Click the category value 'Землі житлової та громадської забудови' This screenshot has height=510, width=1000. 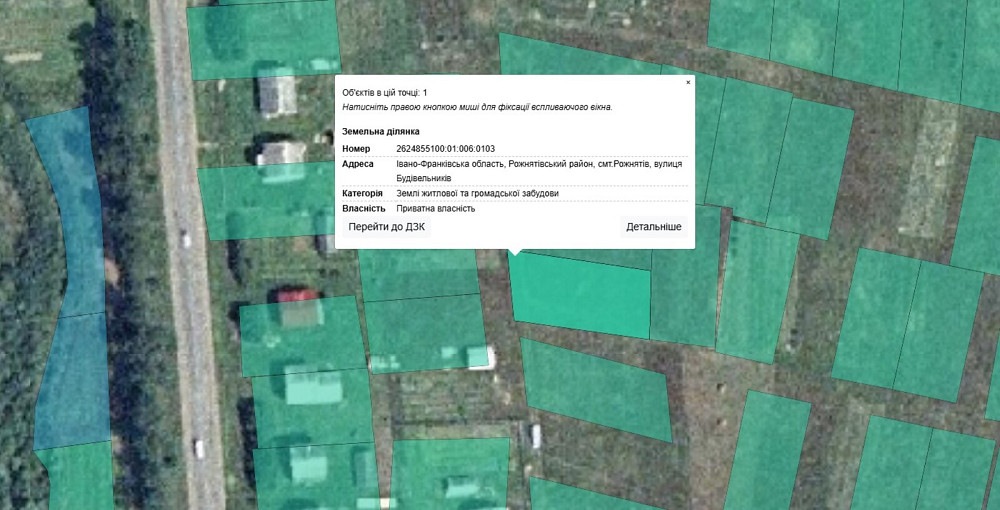coord(477,193)
